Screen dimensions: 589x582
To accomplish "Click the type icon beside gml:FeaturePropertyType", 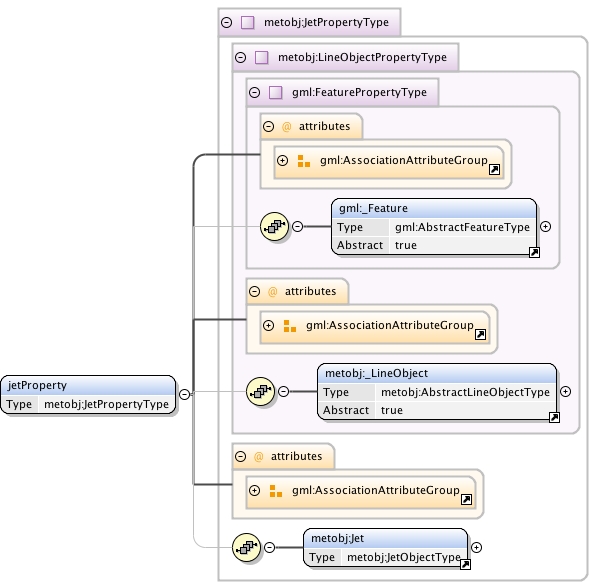I will tap(275, 92).
